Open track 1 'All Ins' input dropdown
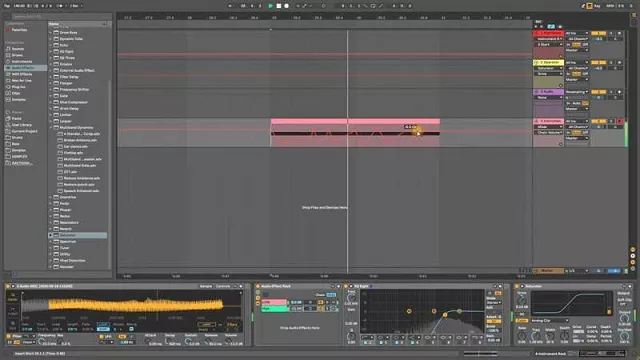 tap(577, 33)
